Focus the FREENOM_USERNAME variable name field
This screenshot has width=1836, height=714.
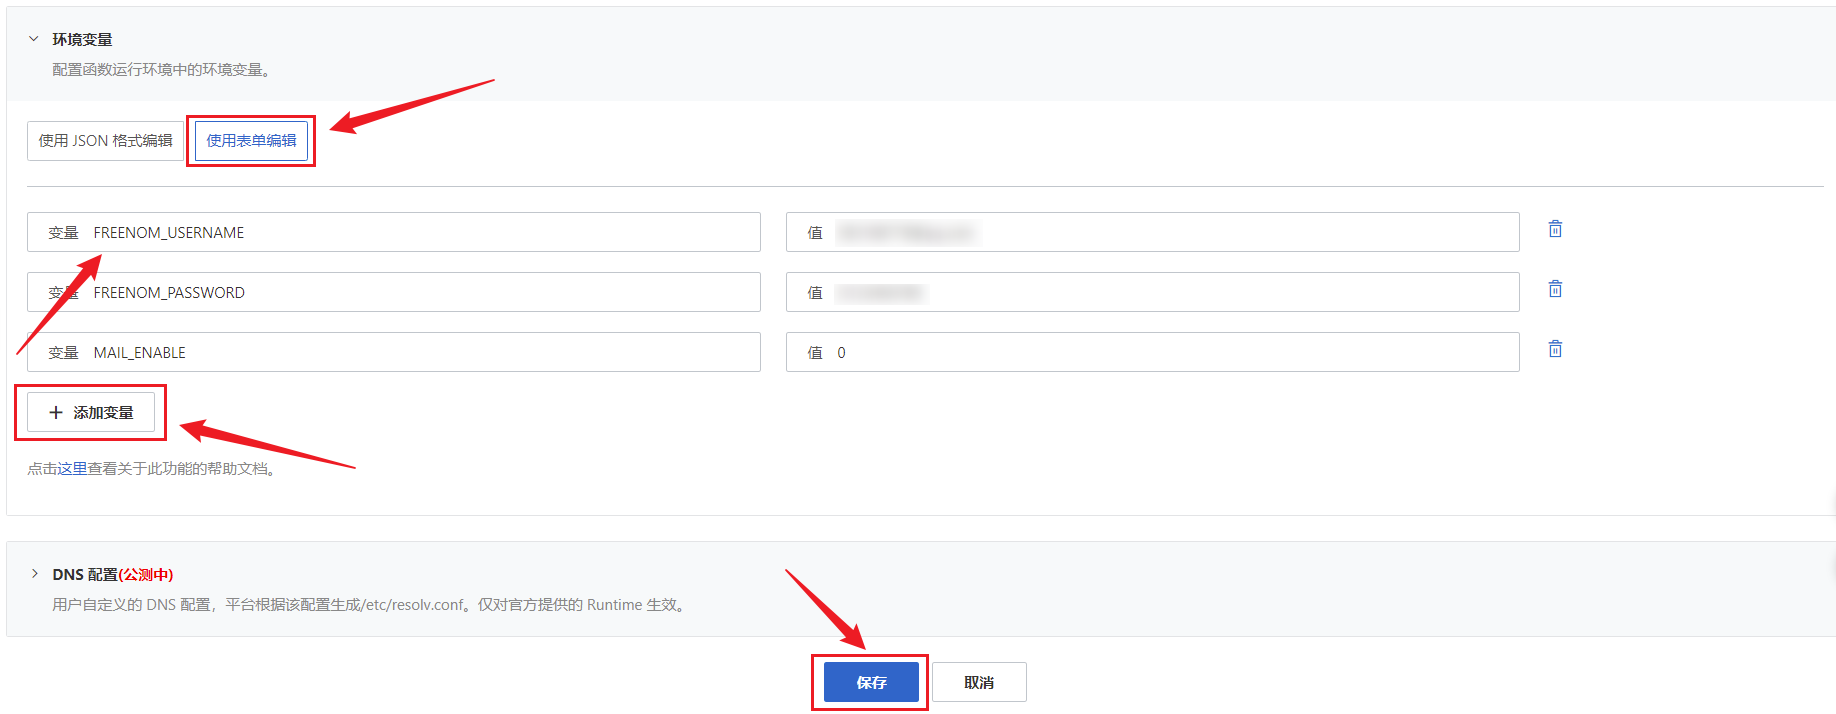(x=394, y=232)
